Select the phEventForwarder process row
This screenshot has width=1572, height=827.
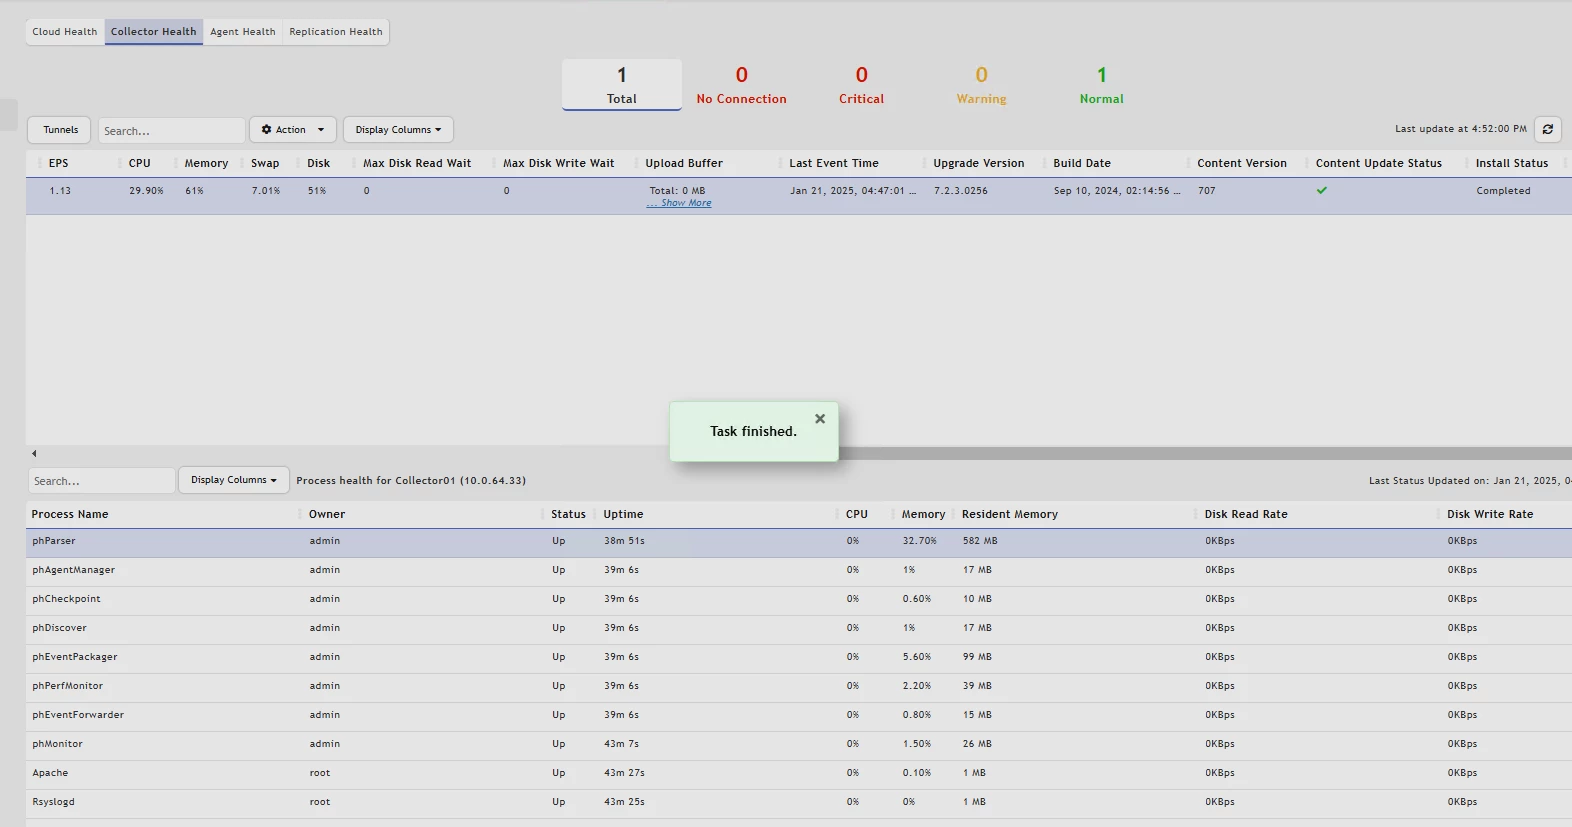799,716
